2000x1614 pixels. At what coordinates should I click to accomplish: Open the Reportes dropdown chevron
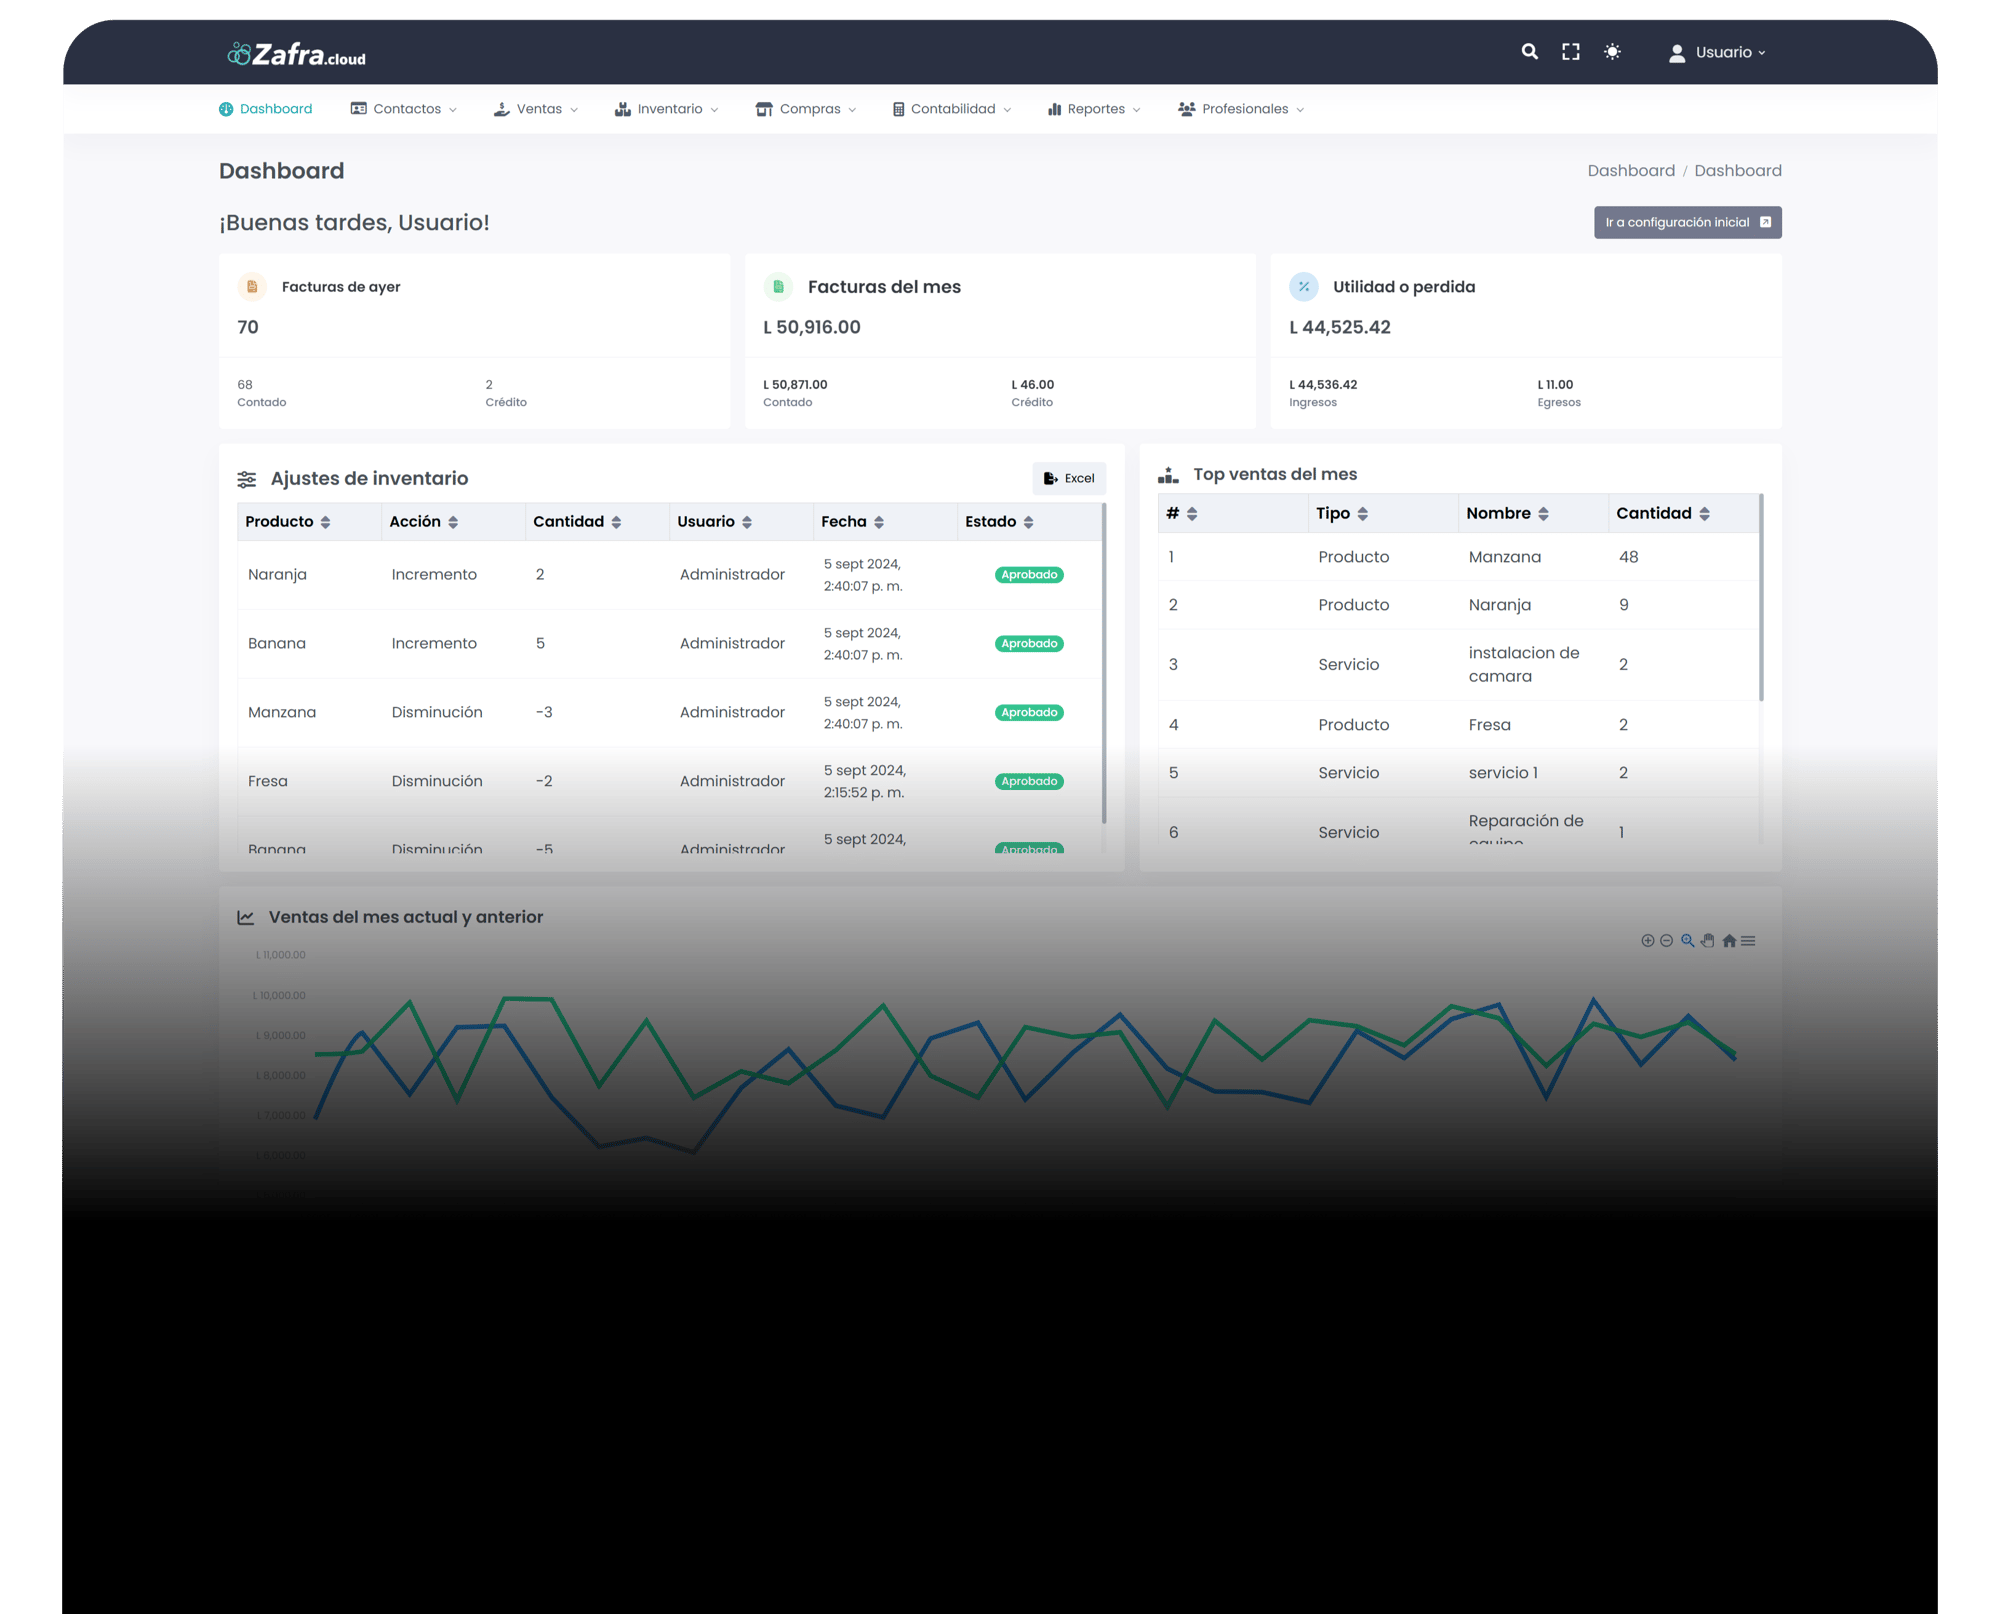tap(1136, 110)
